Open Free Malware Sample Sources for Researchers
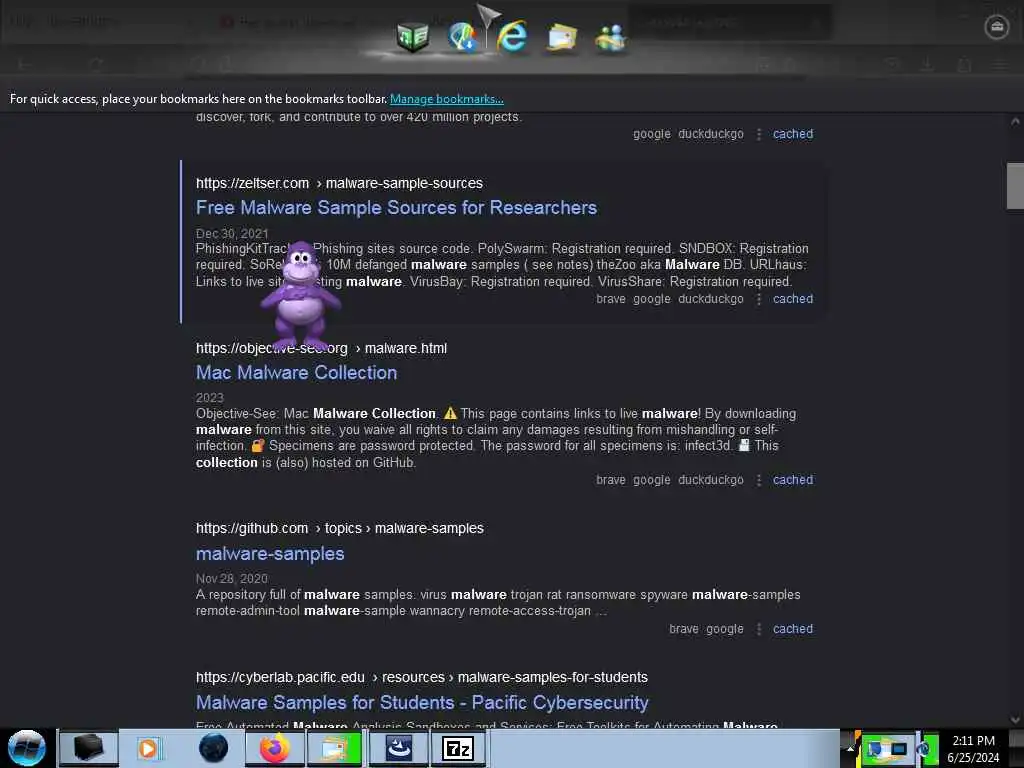The image size is (1024, 768). (x=396, y=208)
